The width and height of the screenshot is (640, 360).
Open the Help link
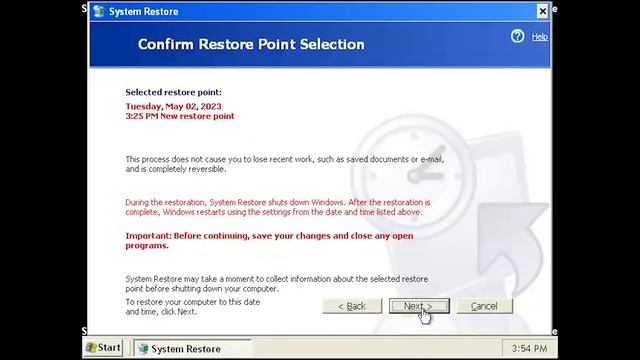[x=539, y=37]
